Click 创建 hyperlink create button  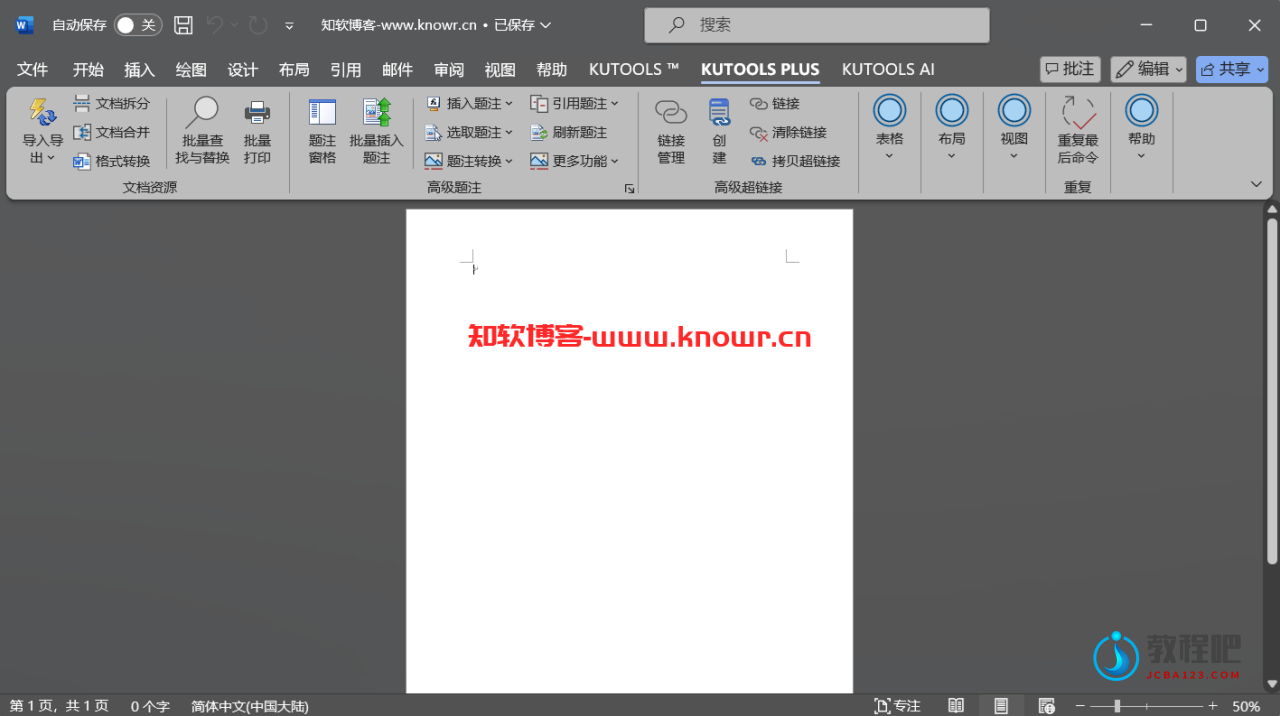point(719,132)
